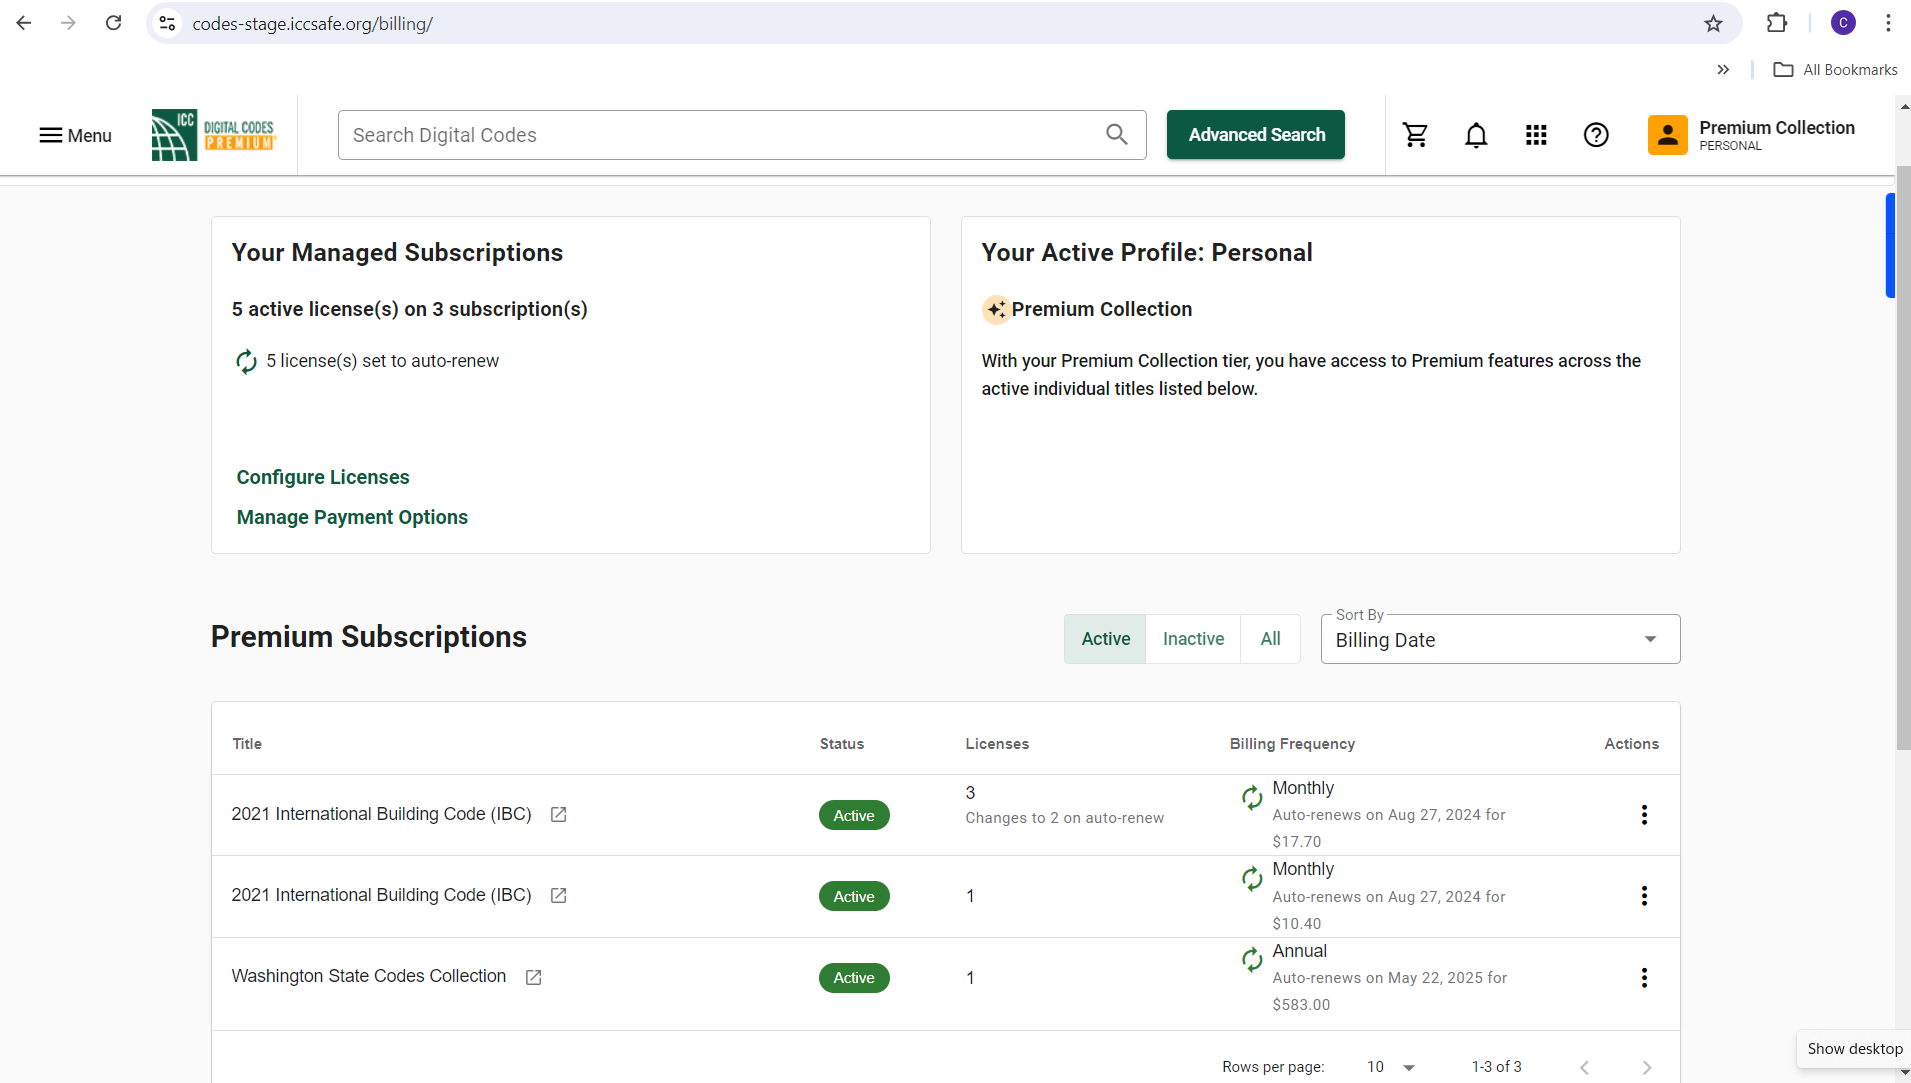Click the Status column header

[842, 744]
